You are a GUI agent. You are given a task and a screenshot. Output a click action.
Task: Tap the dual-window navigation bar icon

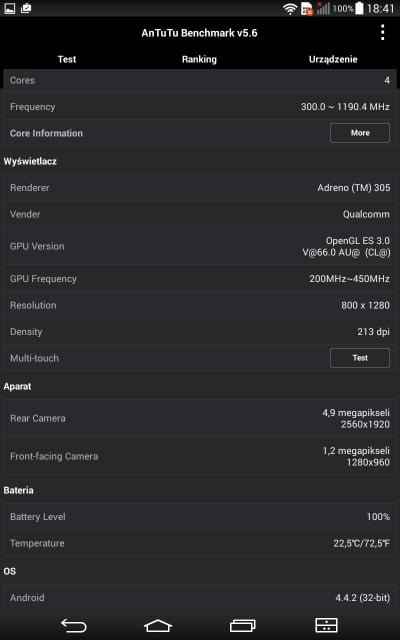click(x=327, y=625)
